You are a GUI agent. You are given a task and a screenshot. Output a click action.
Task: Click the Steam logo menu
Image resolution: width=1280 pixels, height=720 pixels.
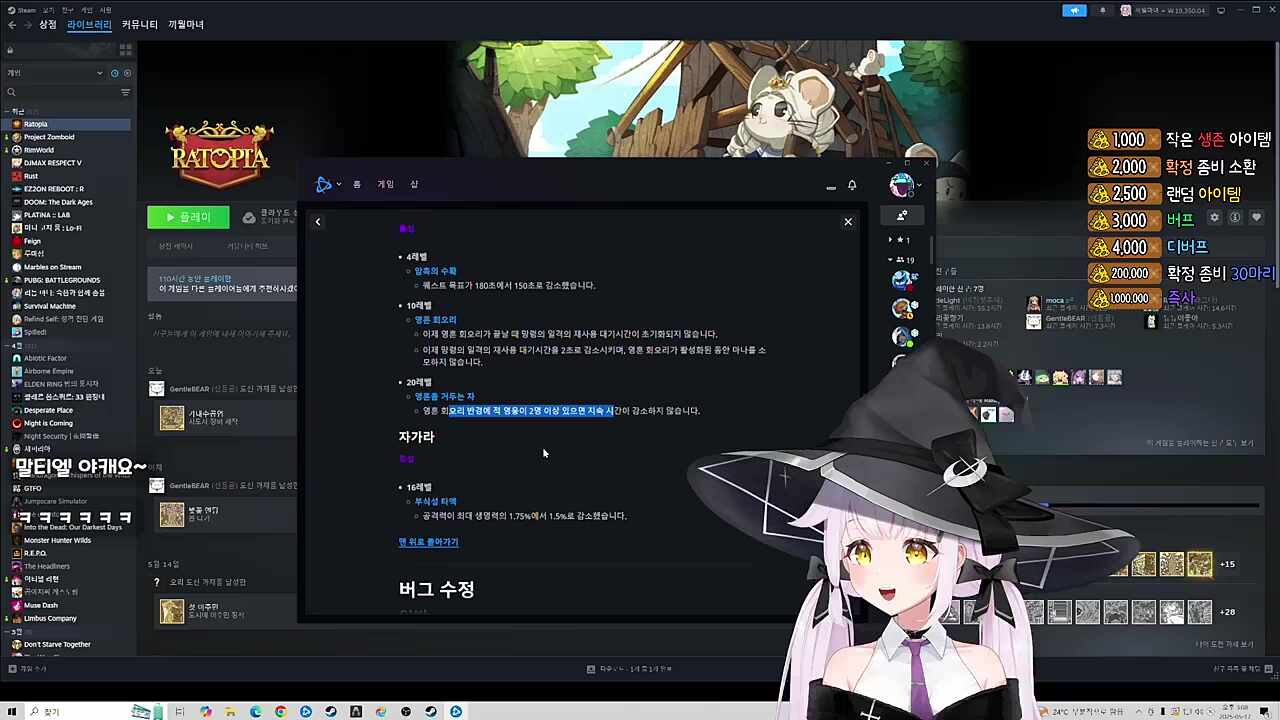[x=23, y=10]
